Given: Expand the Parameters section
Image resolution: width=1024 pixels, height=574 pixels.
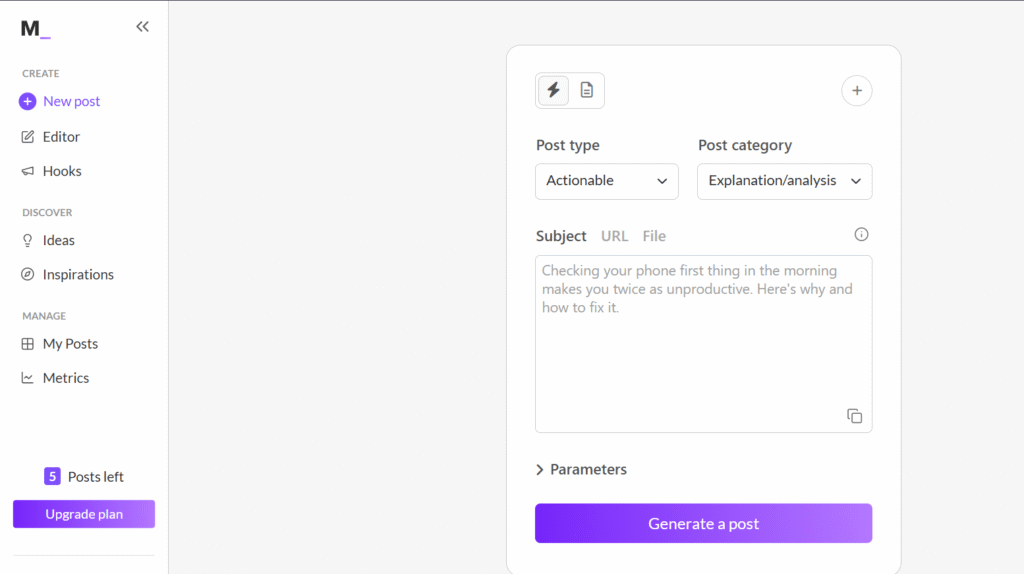Looking at the screenshot, I should pos(581,470).
